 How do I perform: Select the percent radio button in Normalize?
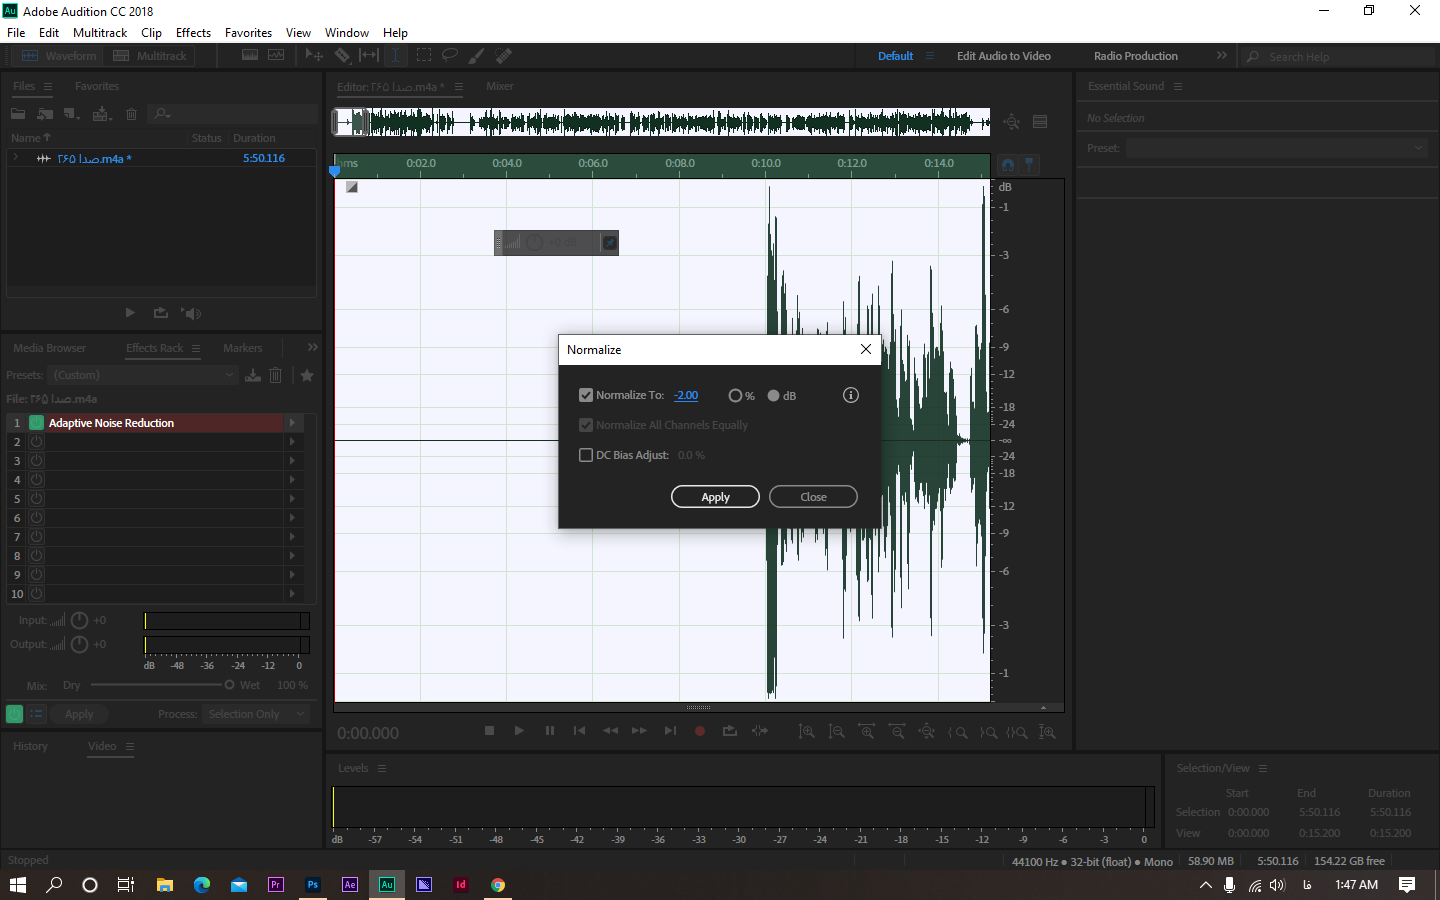[x=735, y=396]
